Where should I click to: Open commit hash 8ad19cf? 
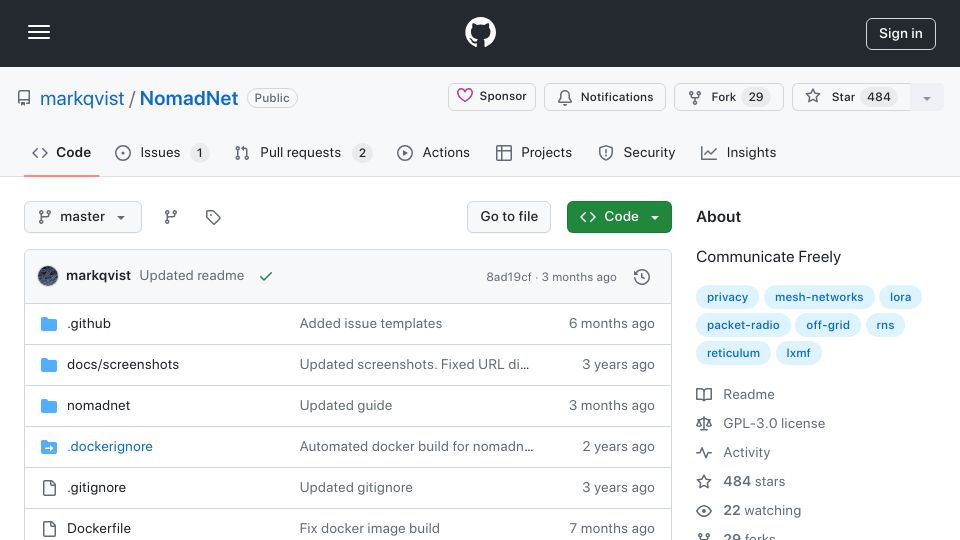pos(509,277)
